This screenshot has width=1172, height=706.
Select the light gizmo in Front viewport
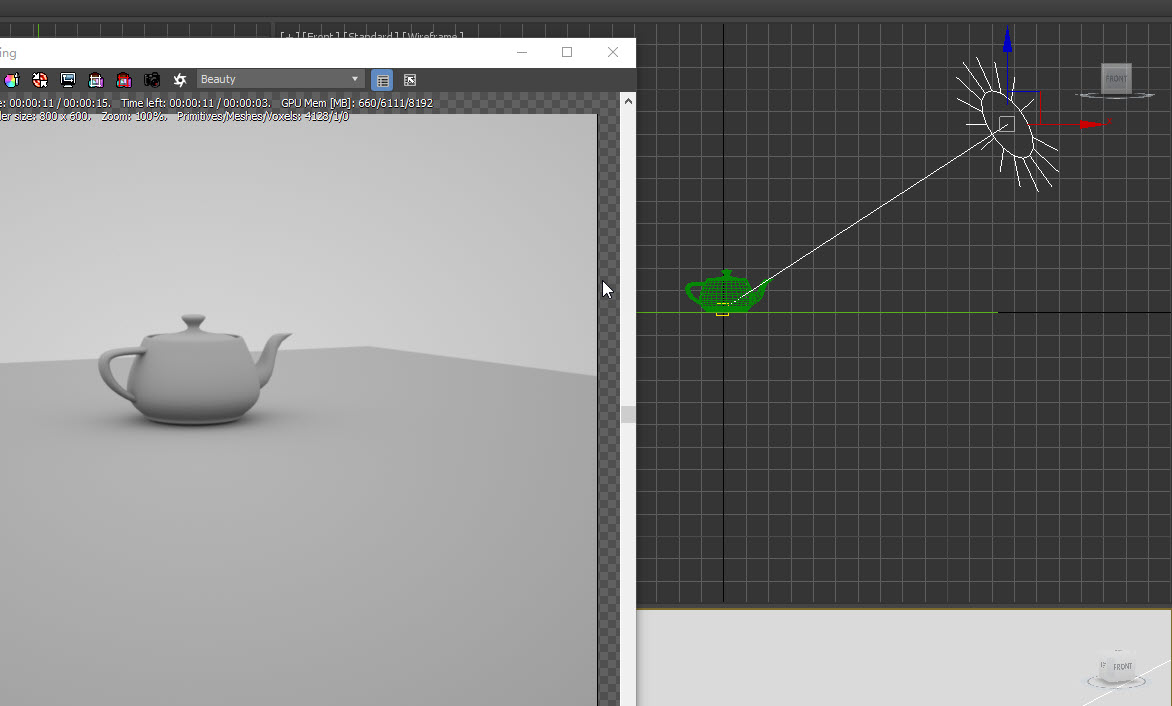pos(1008,124)
